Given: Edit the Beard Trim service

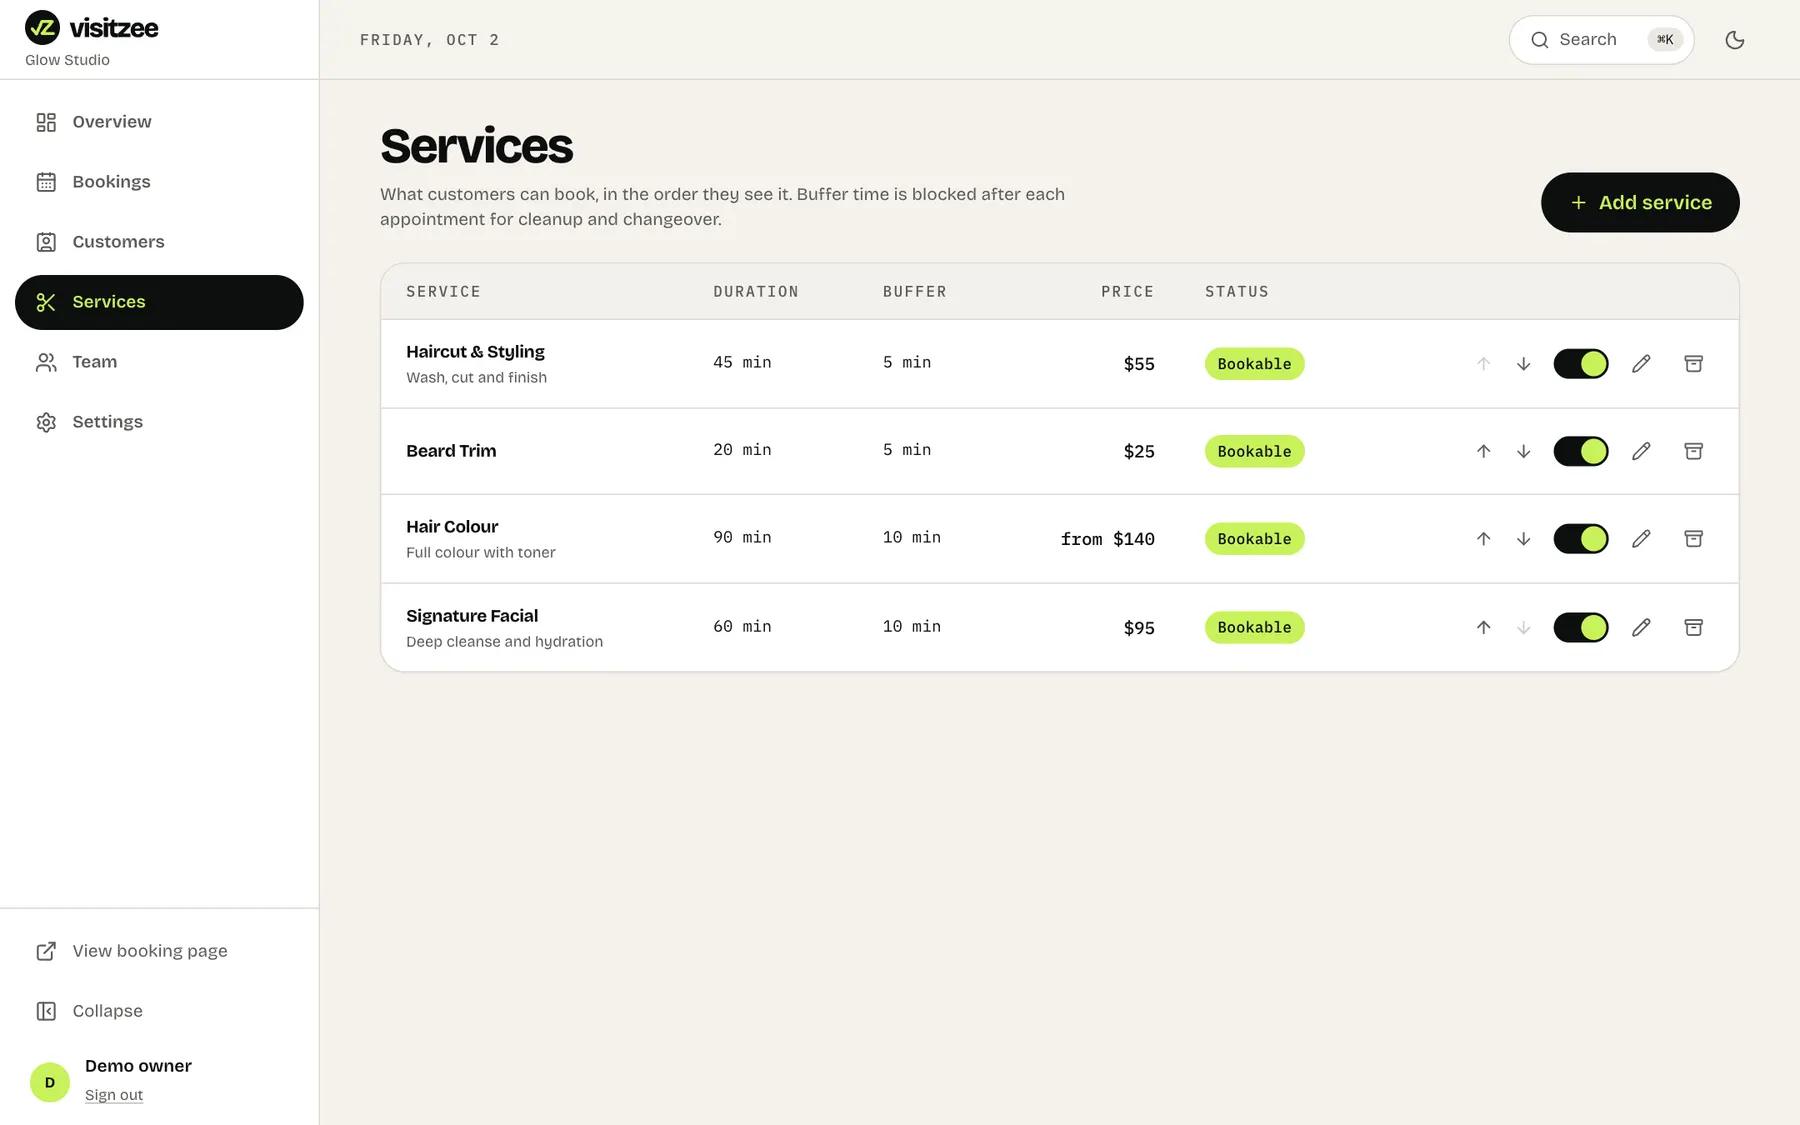Looking at the screenshot, I should (x=1641, y=451).
